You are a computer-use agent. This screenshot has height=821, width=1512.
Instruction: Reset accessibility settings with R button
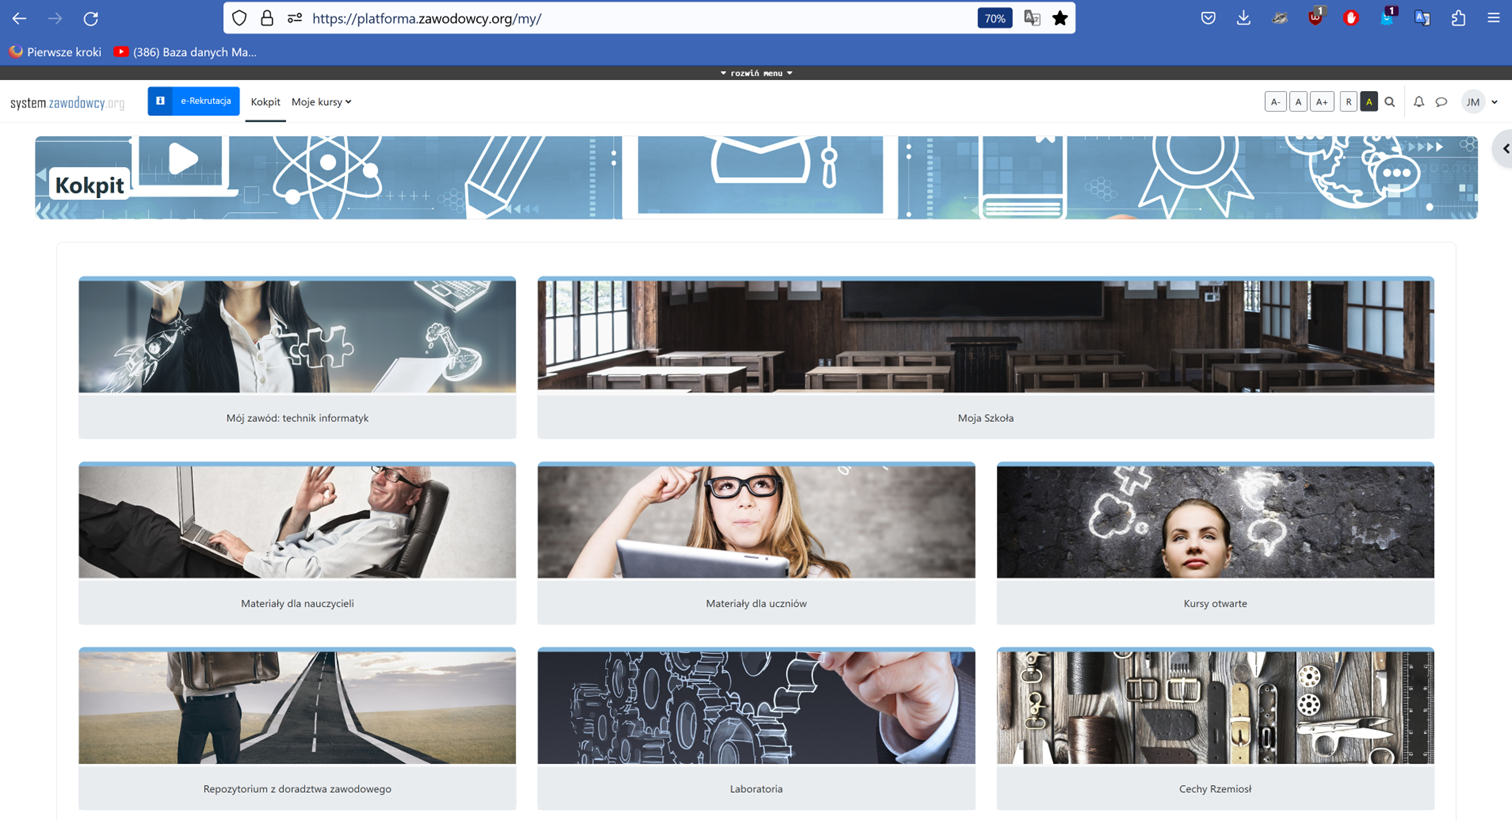click(1348, 102)
